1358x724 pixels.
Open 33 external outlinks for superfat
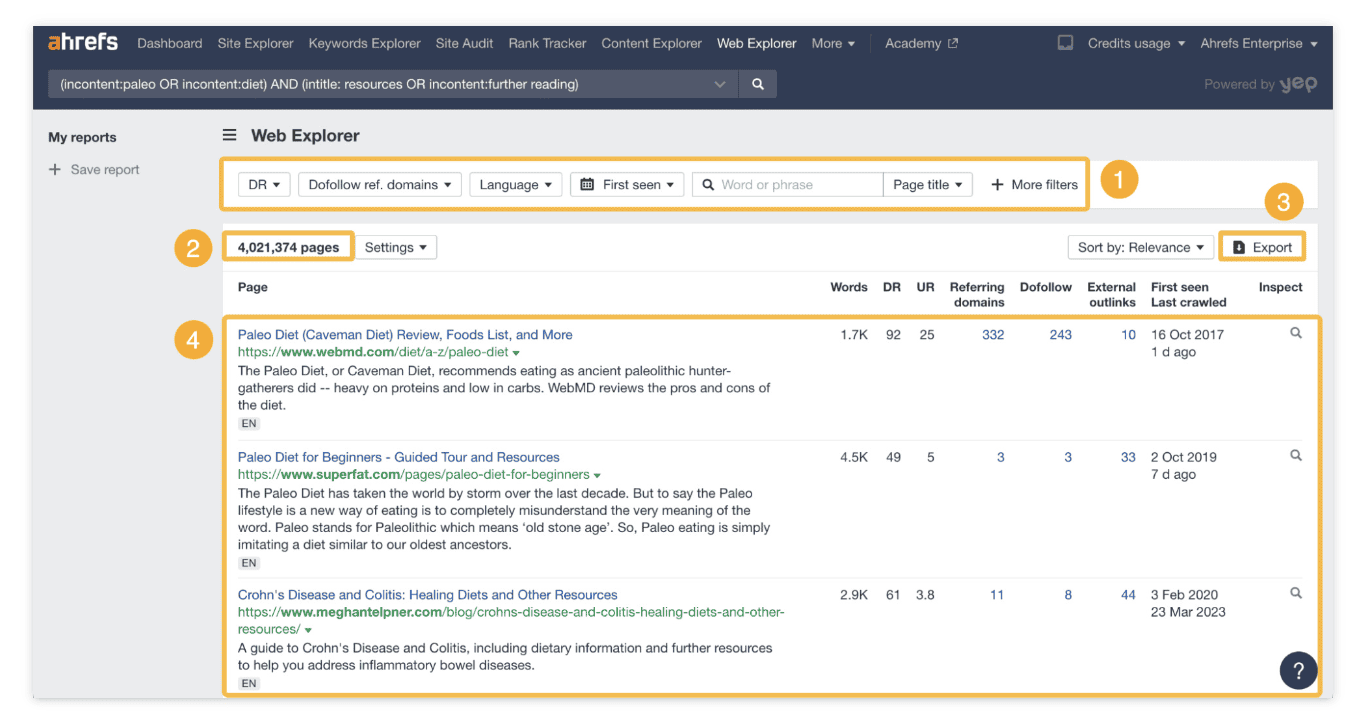point(1128,457)
